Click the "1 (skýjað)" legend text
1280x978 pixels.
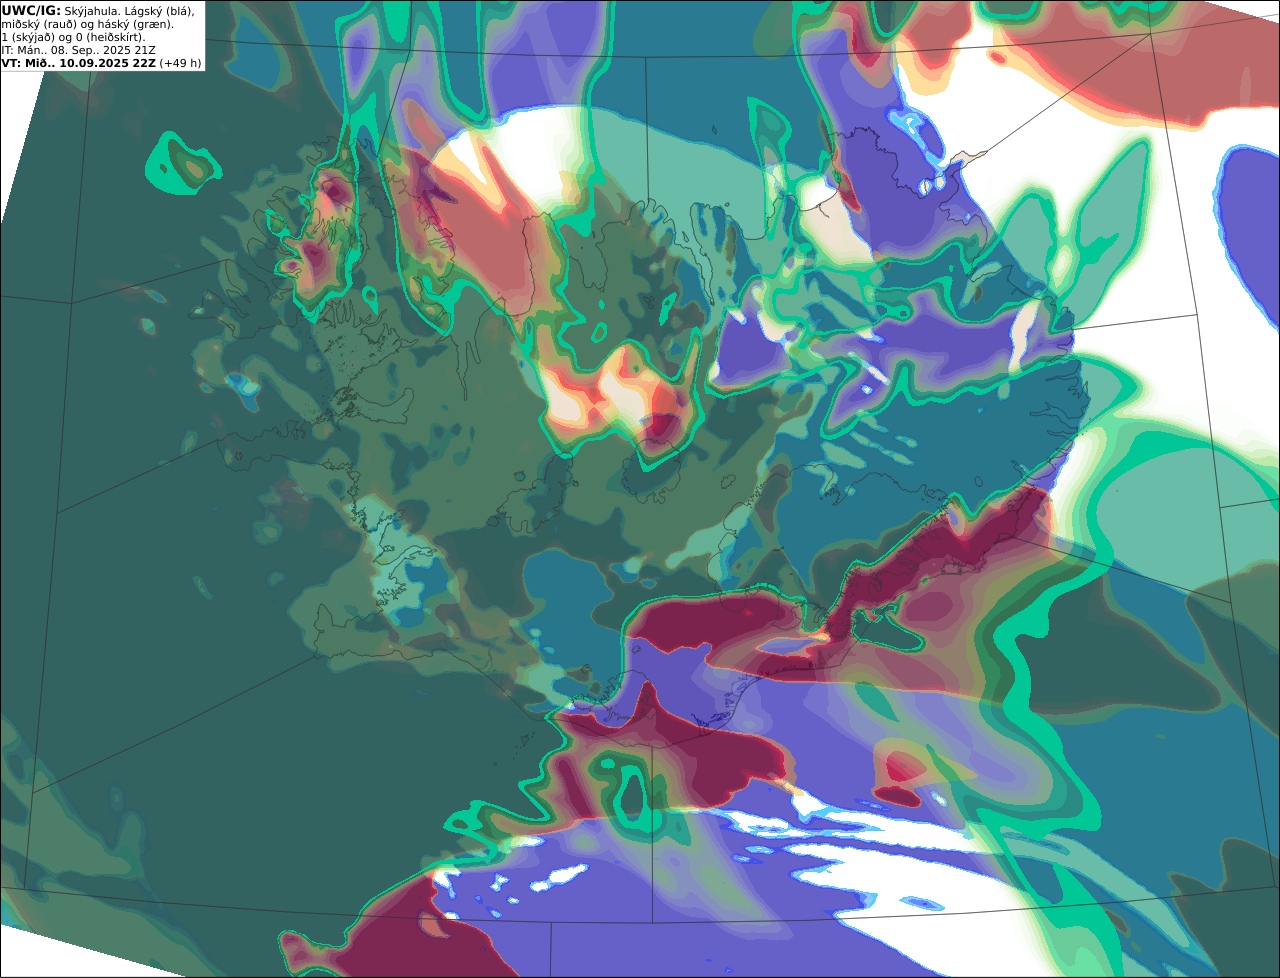28,38
